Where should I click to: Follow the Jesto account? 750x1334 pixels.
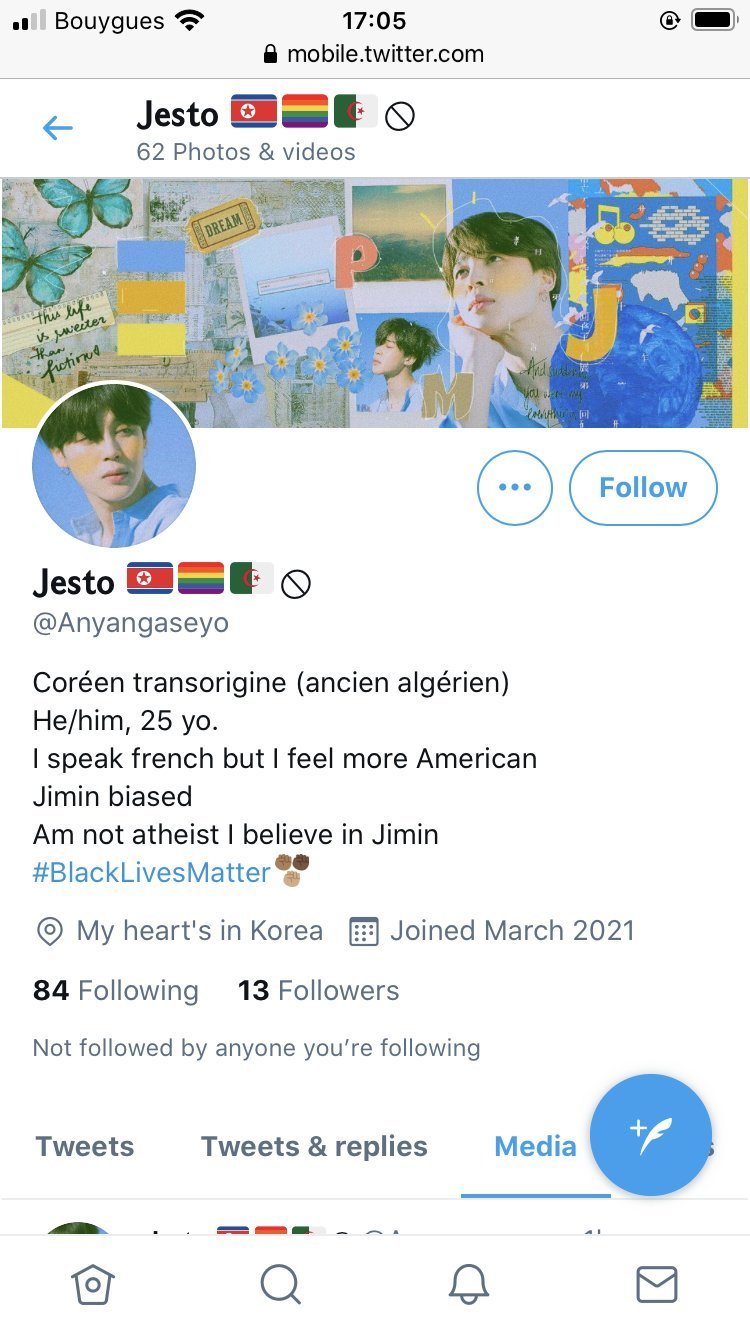(643, 488)
